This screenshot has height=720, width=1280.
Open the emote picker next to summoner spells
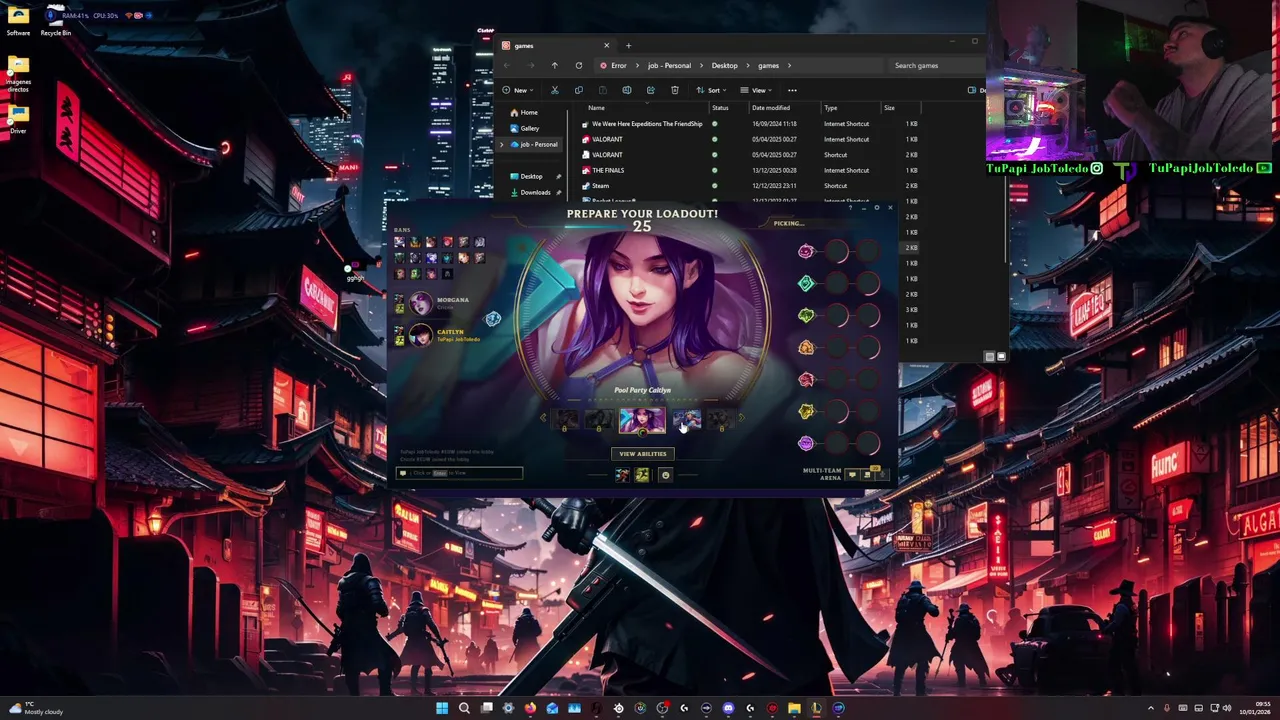[666, 475]
